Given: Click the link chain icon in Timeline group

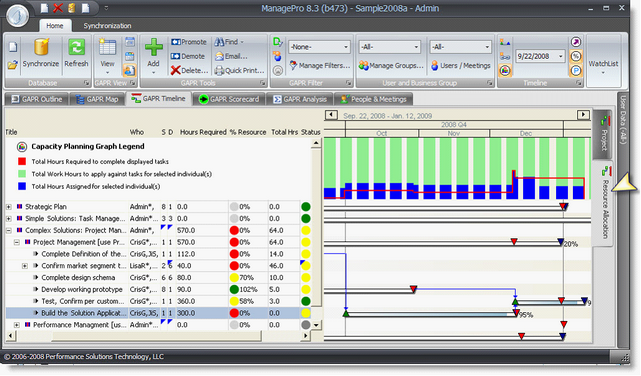Looking at the screenshot, I should pos(505,56).
